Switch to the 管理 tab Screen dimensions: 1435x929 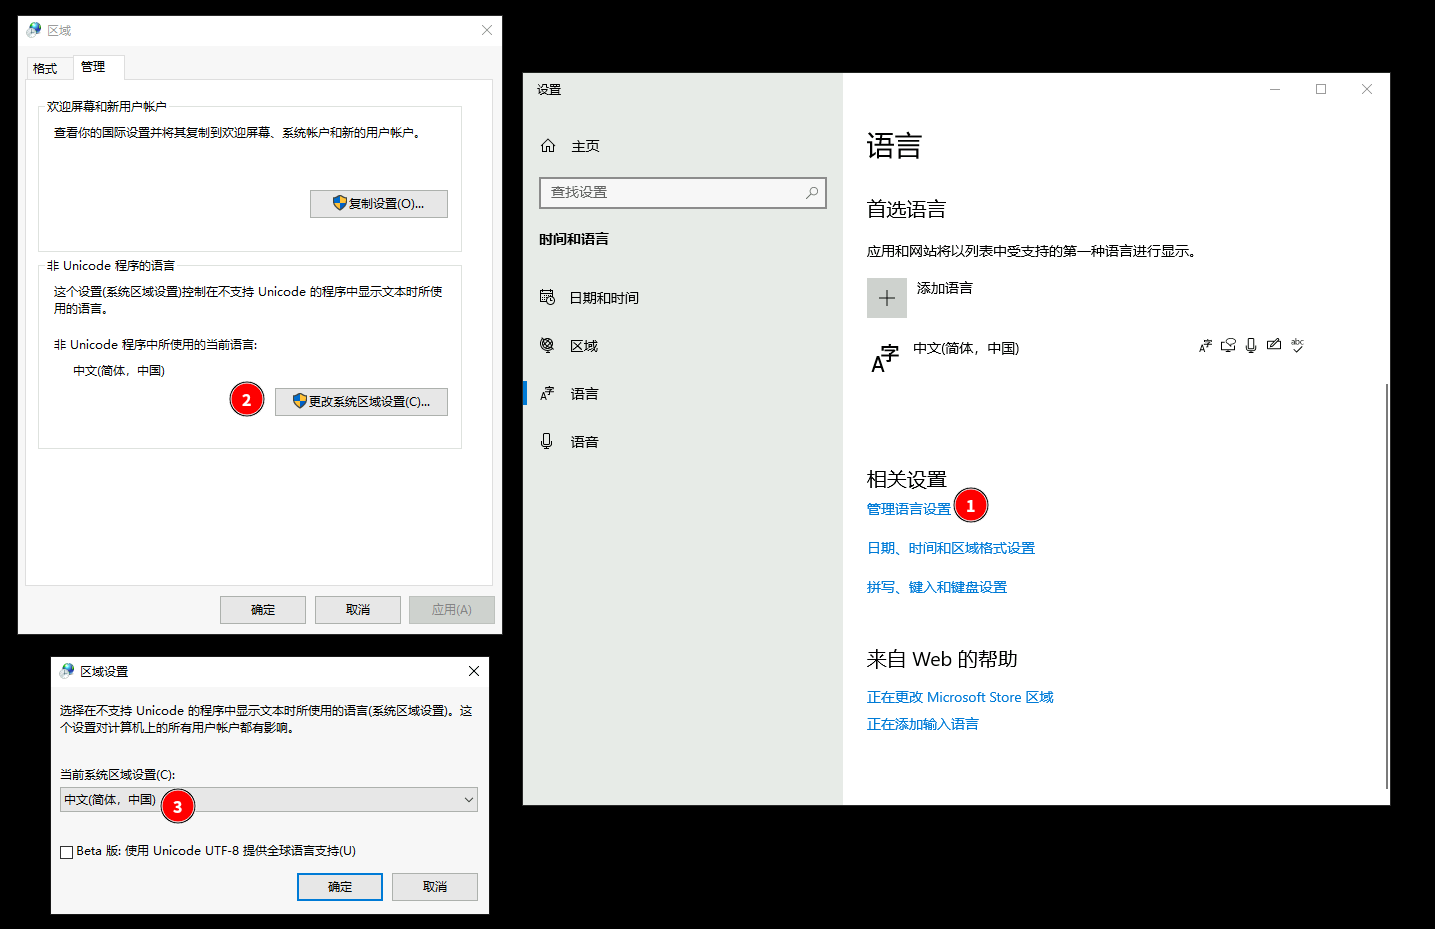coord(96,66)
